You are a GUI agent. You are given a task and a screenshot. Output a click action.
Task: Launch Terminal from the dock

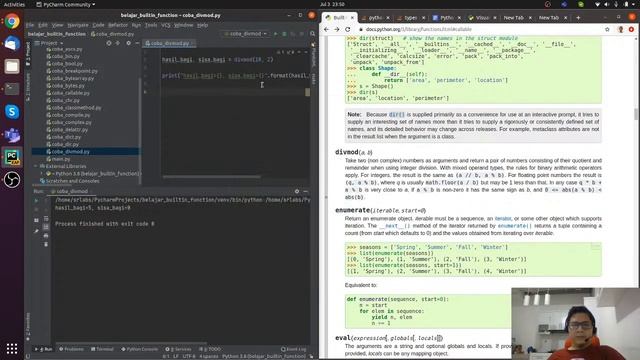point(12,89)
